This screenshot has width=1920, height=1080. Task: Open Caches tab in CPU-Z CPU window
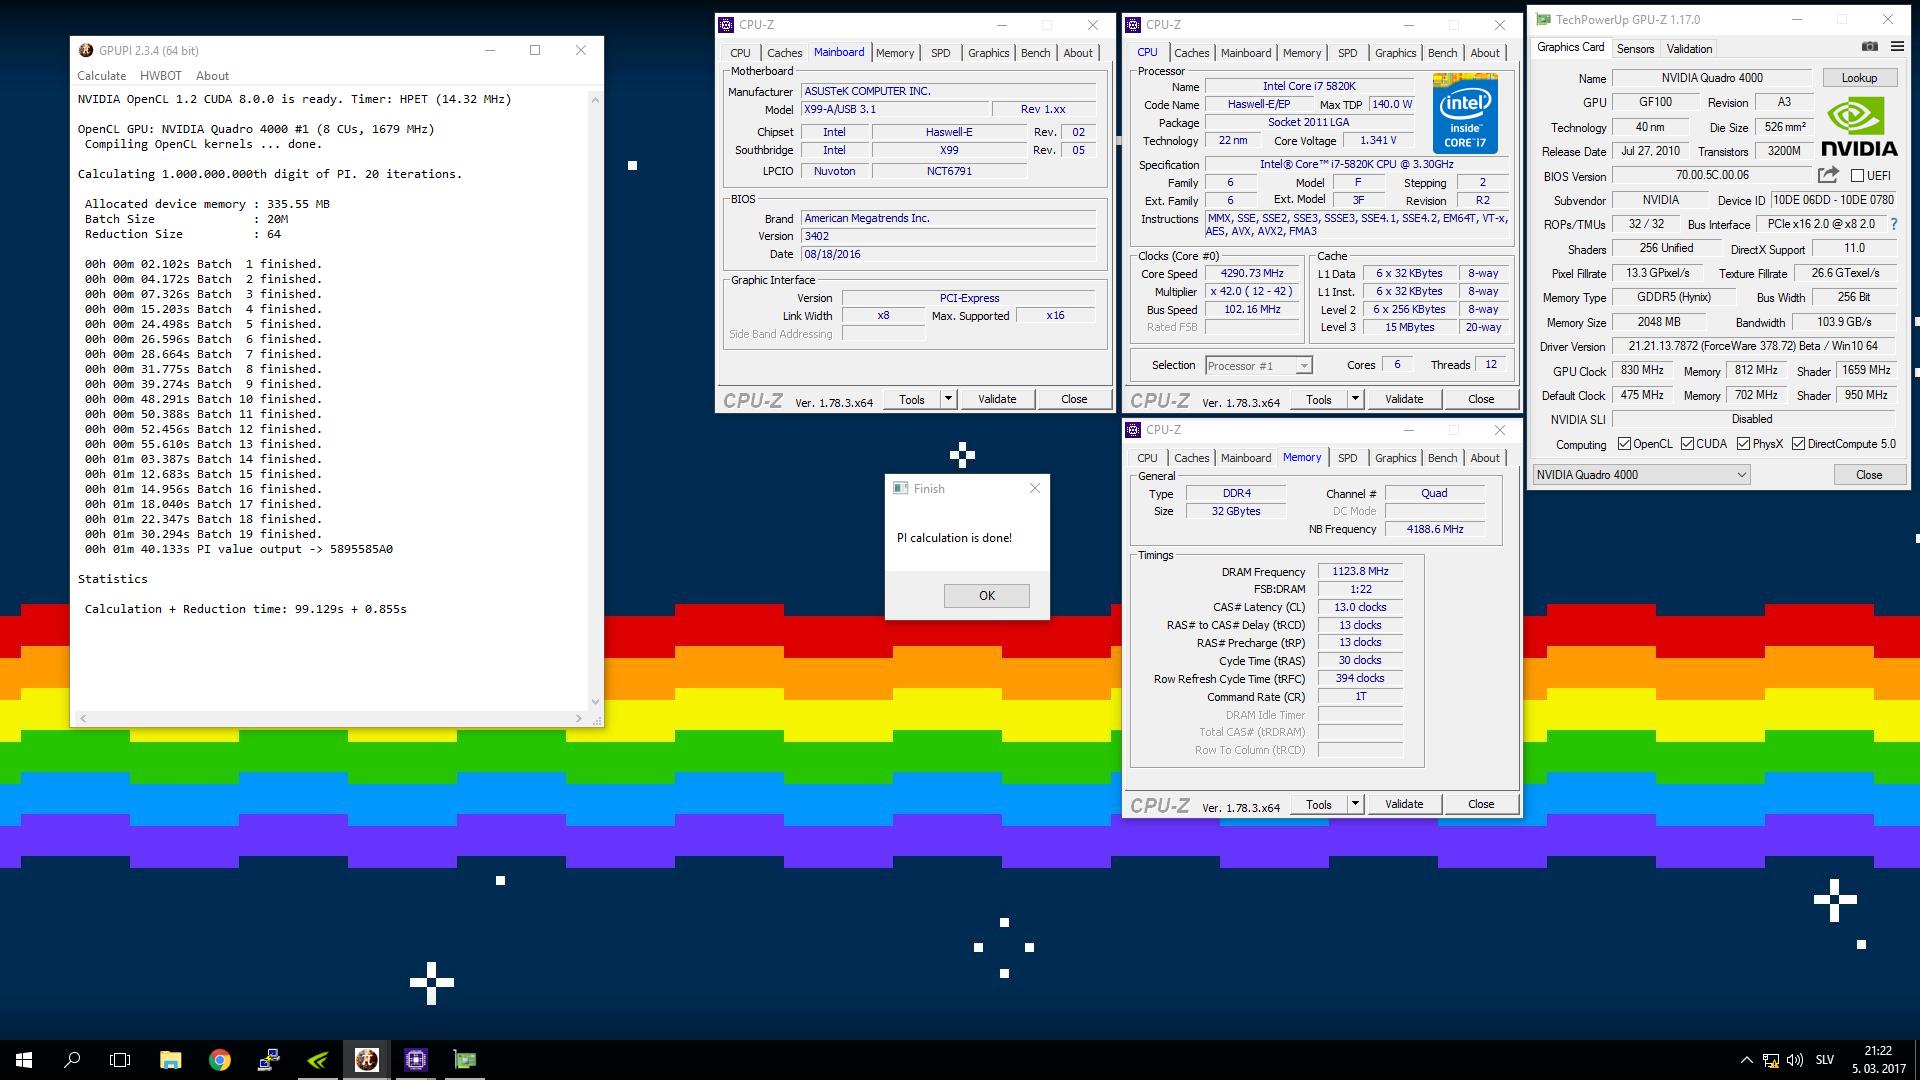1191,53
